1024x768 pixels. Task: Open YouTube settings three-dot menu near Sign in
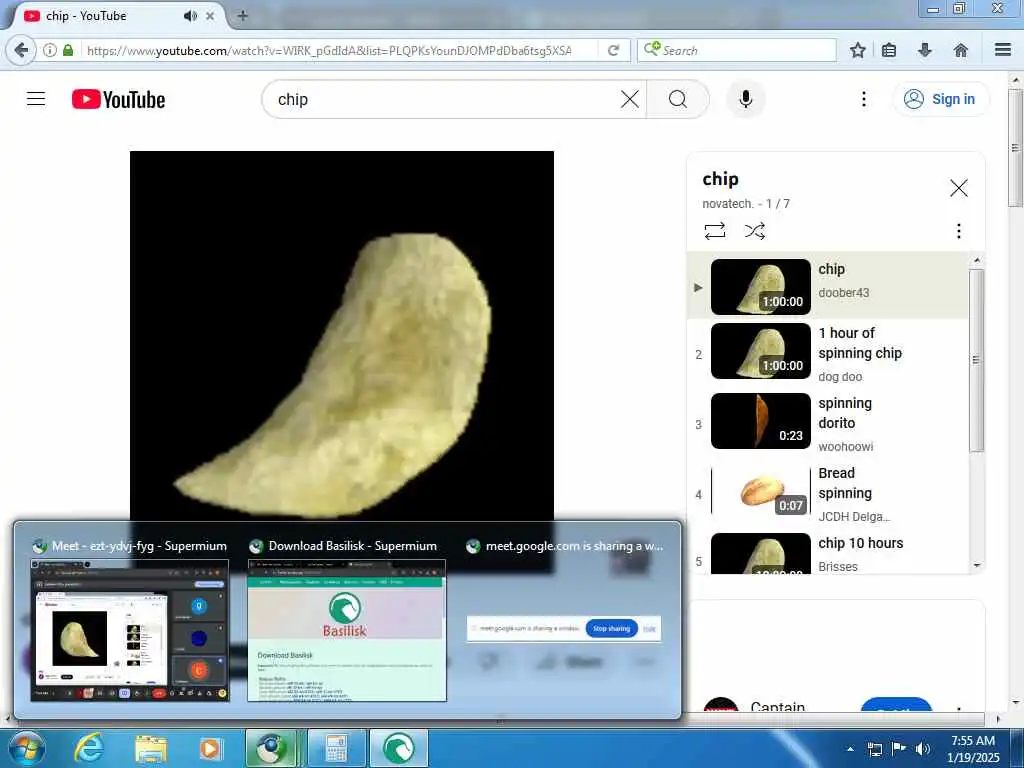click(x=863, y=99)
